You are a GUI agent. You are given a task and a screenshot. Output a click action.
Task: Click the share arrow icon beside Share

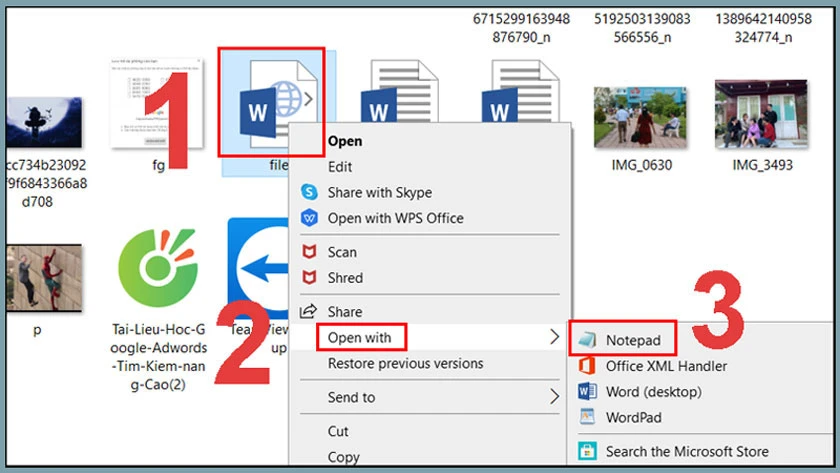coord(309,311)
